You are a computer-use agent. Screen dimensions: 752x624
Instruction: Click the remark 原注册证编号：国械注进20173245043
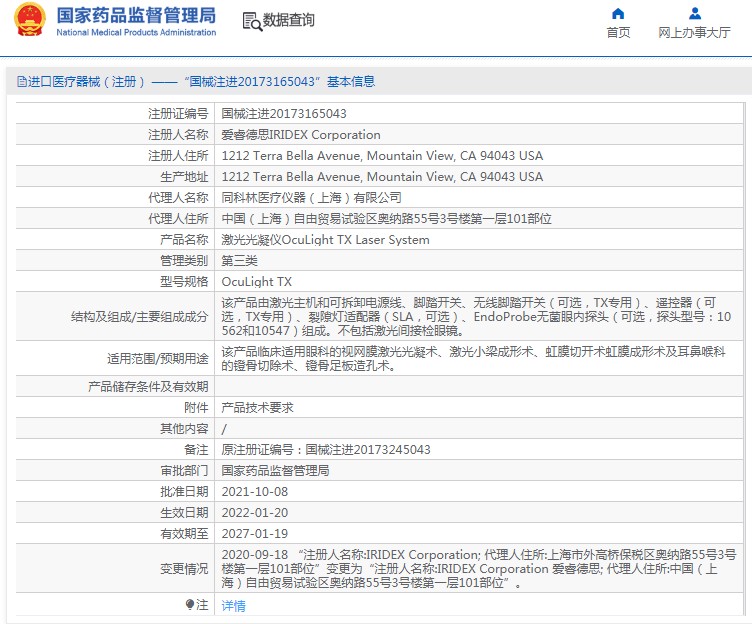click(x=326, y=450)
